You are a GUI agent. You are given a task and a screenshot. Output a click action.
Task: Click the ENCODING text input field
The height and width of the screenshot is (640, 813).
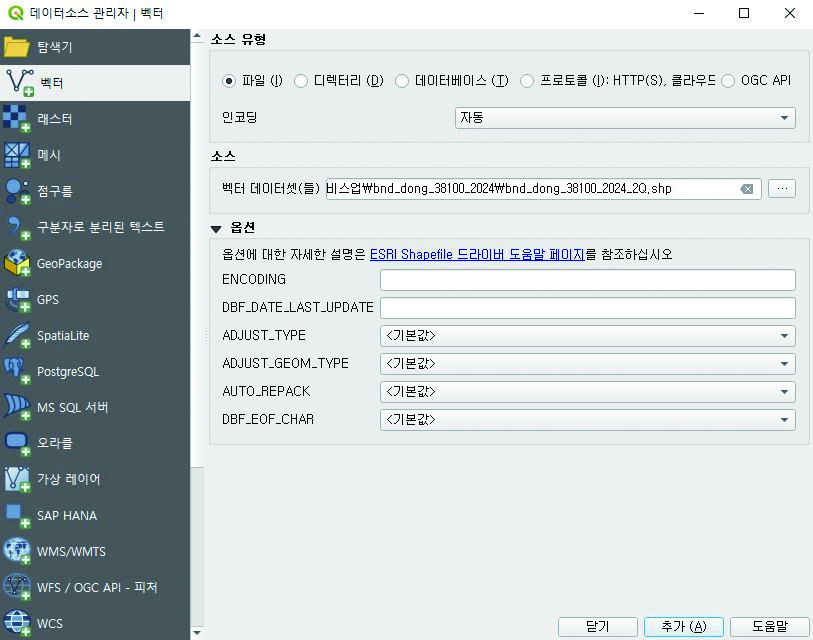click(x=587, y=280)
